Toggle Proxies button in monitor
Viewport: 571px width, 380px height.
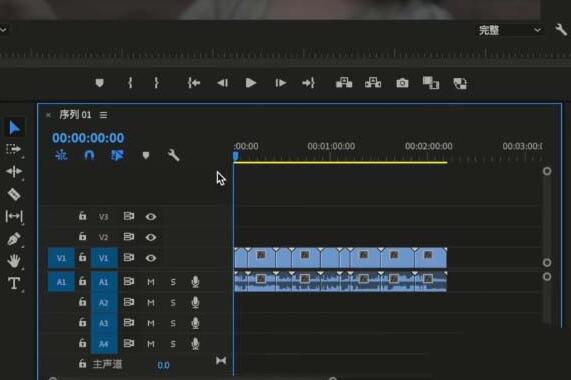coord(460,83)
